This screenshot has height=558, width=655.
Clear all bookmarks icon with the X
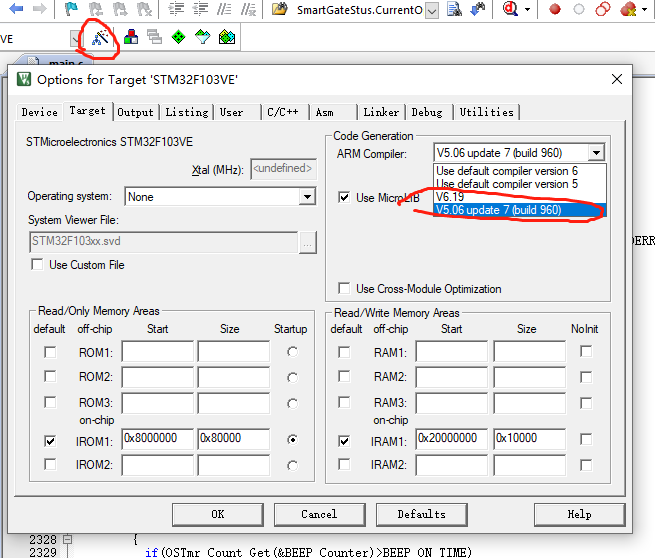[x=144, y=9]
